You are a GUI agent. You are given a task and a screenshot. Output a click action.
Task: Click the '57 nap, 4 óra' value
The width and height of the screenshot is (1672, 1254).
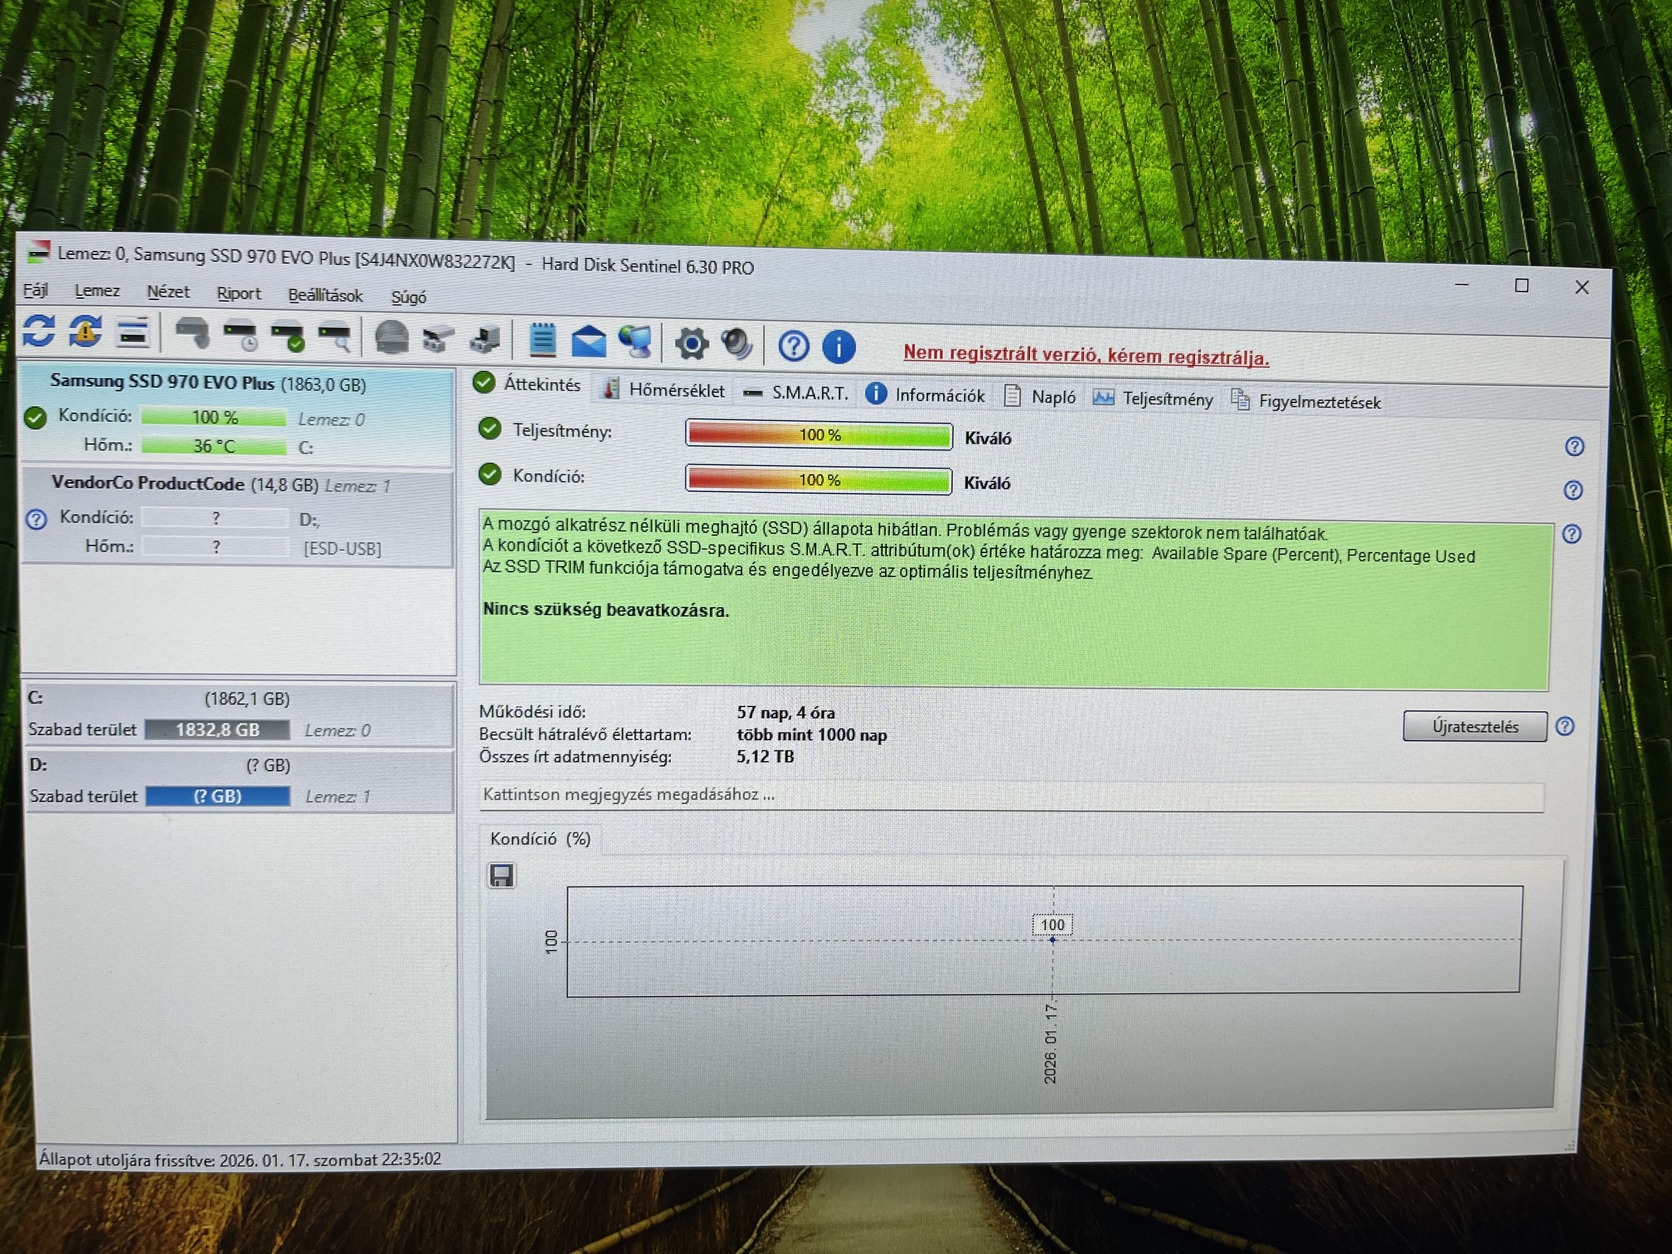pos(786,713)
